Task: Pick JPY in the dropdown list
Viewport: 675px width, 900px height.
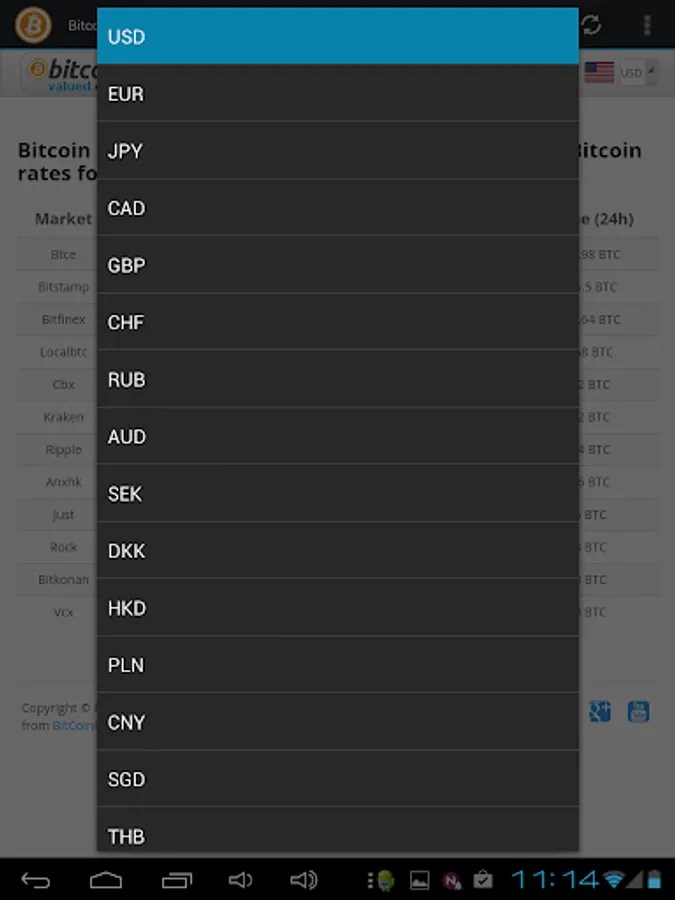Action: tap(337, 151)
